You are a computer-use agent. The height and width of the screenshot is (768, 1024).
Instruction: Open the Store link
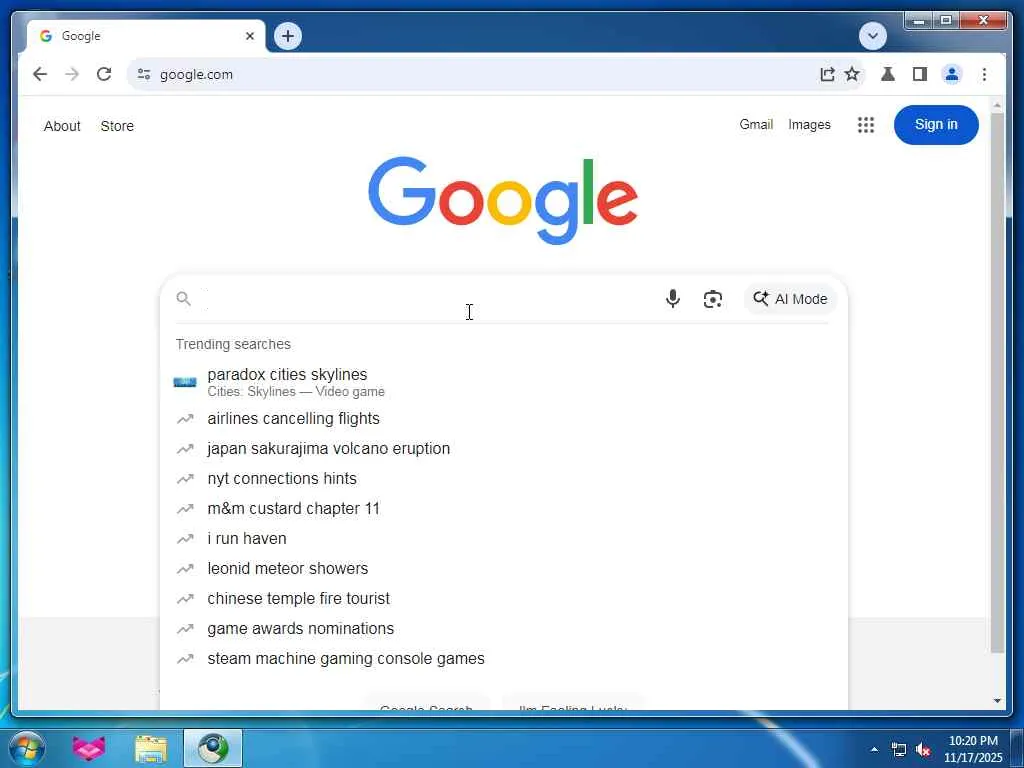click(x=117, y=126)
